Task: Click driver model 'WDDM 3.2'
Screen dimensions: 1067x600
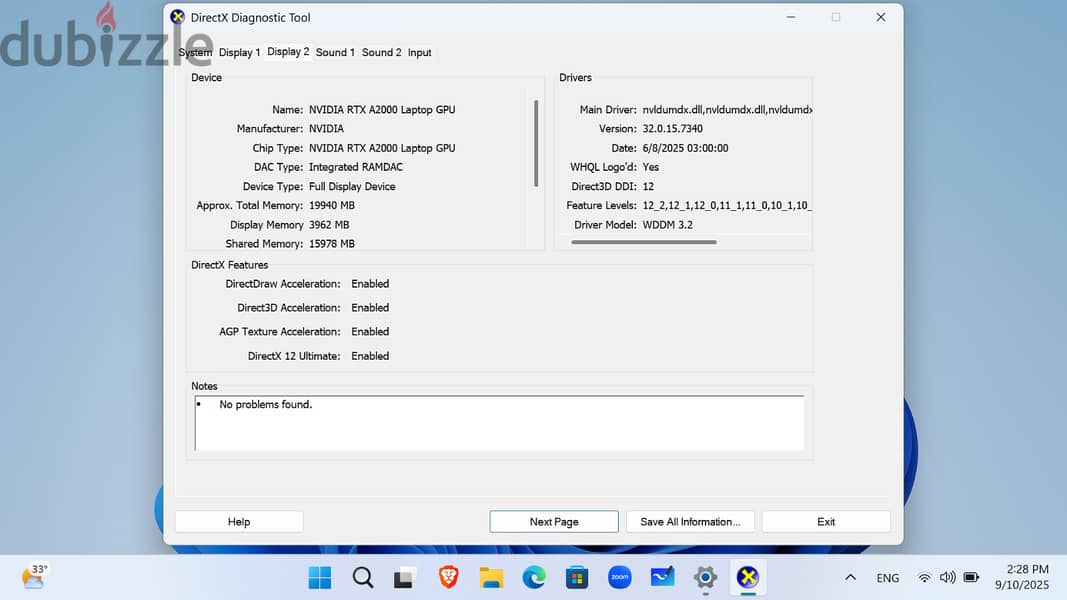Action: pyautogui.click(x=668, y=224)
